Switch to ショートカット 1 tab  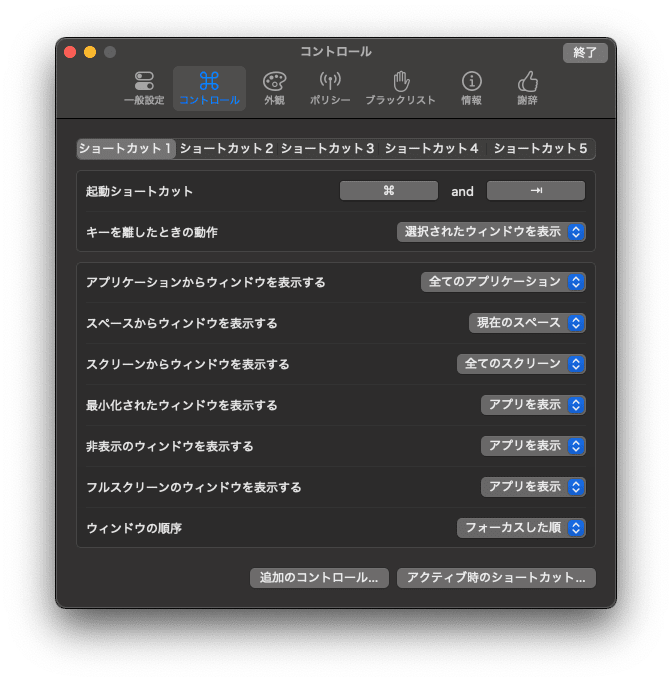coord(126,149)
